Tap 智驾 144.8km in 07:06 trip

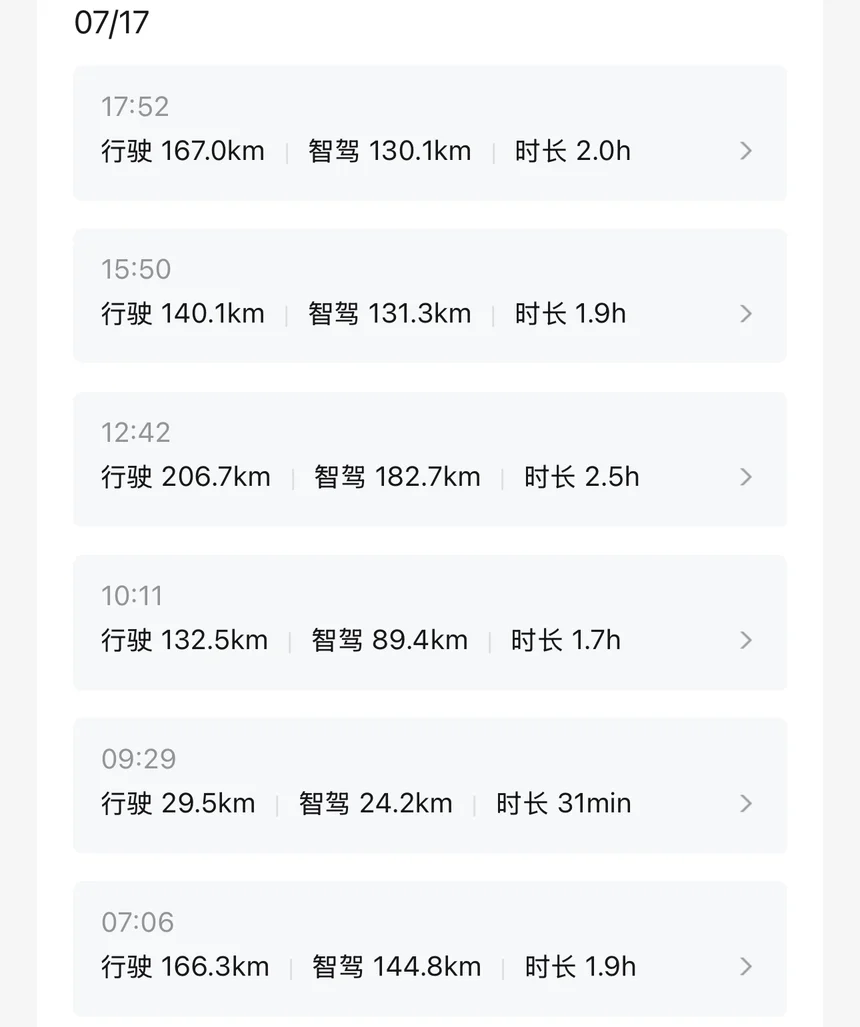396,967
